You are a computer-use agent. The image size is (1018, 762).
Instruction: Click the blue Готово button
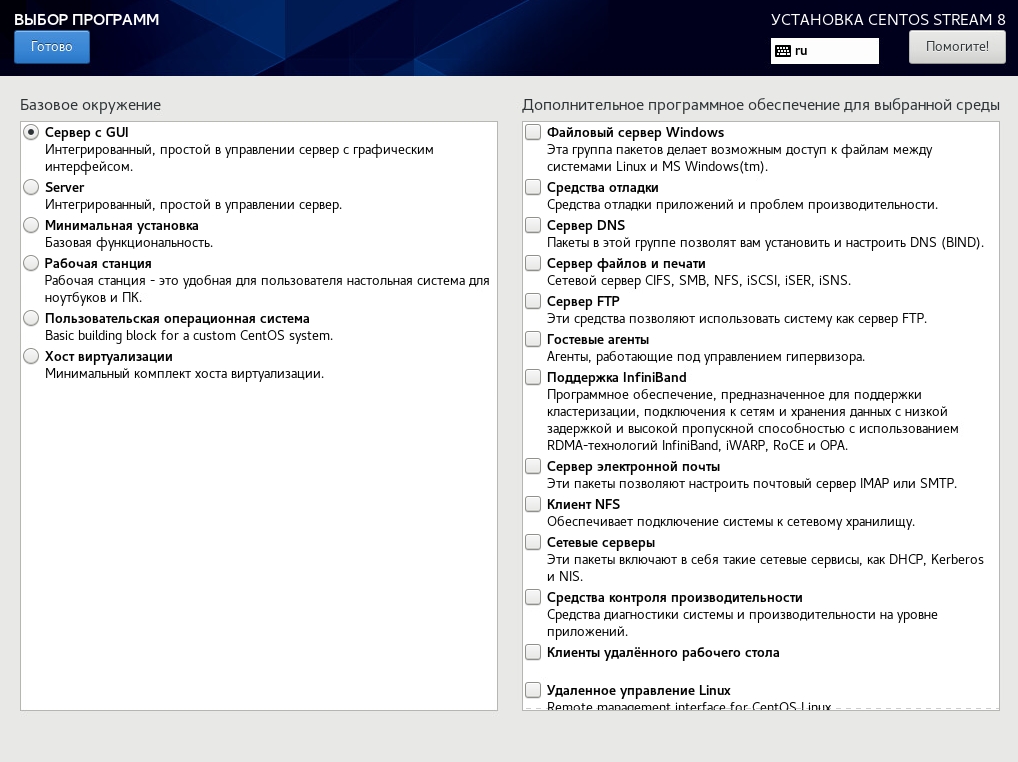tap(52, 47)
